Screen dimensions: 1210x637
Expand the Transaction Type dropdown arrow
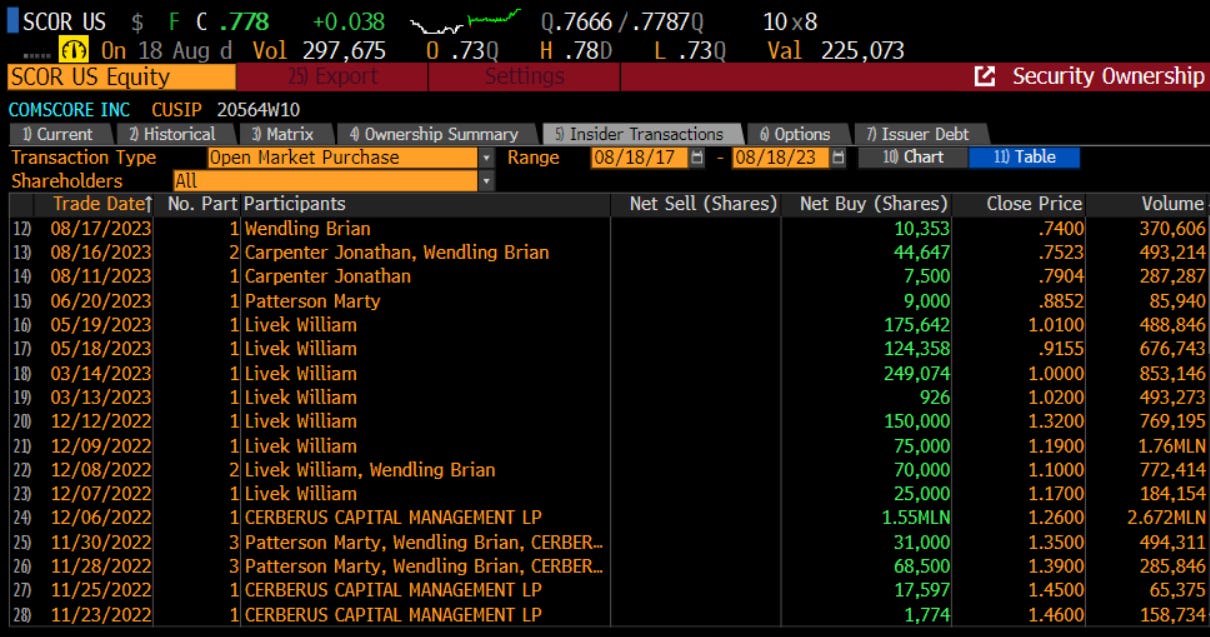[487, 157]
